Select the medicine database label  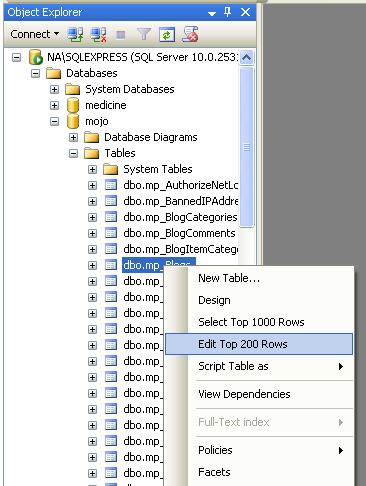[x=106, y=105]
